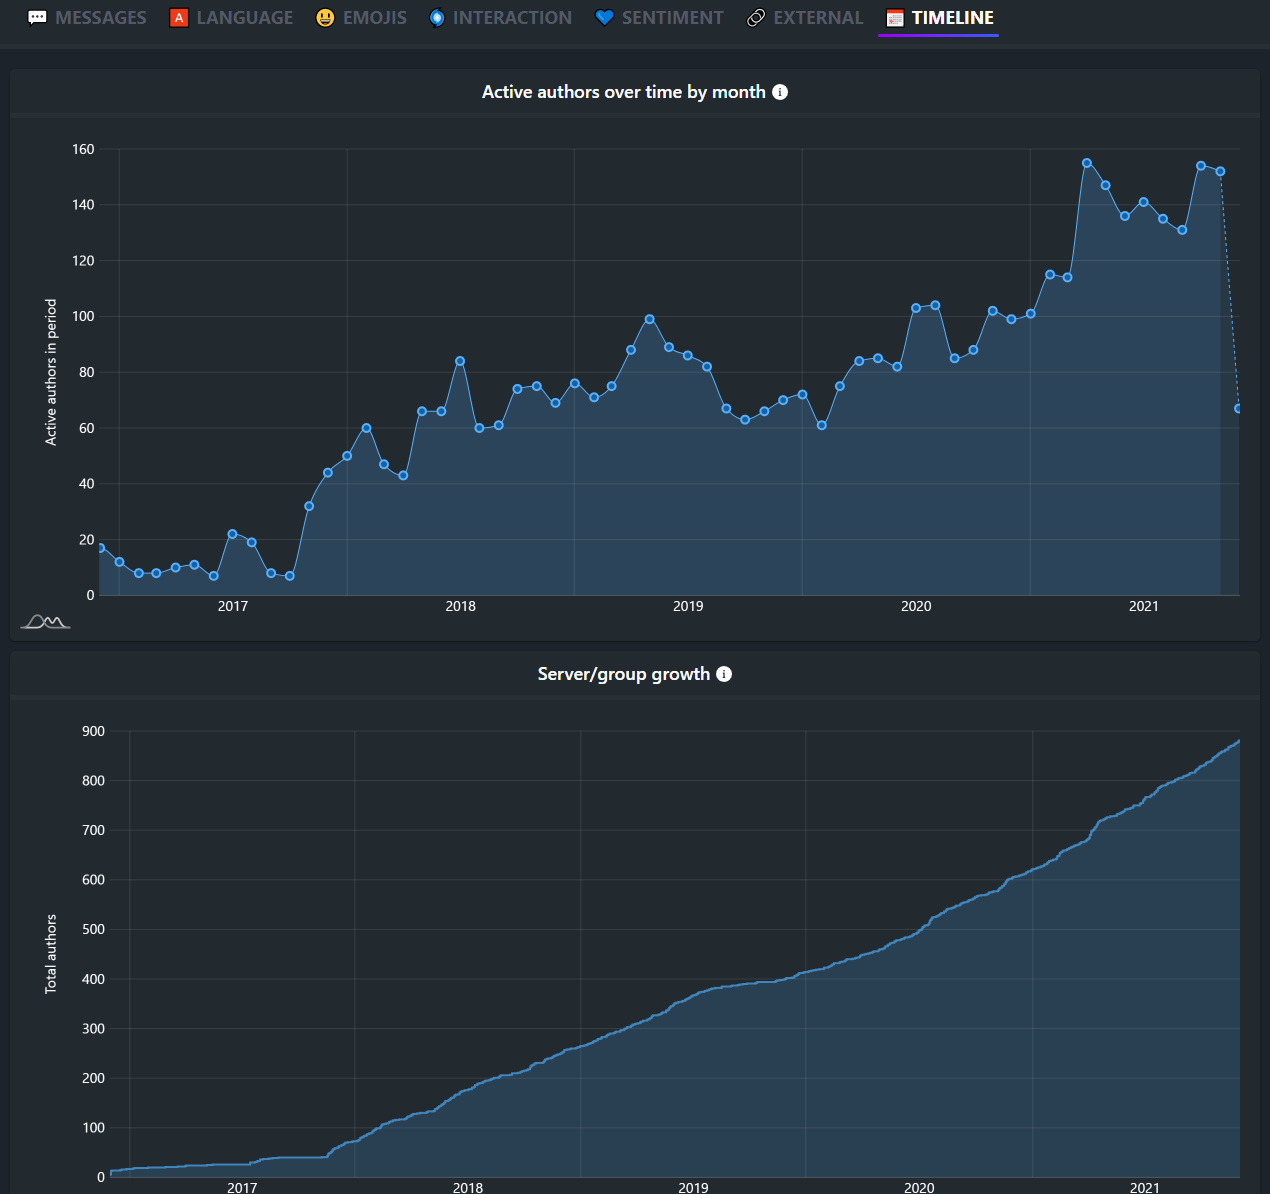1270x1194 pixels.
Task: Switch to the EMOJIS tab
Action: point(375,17)
